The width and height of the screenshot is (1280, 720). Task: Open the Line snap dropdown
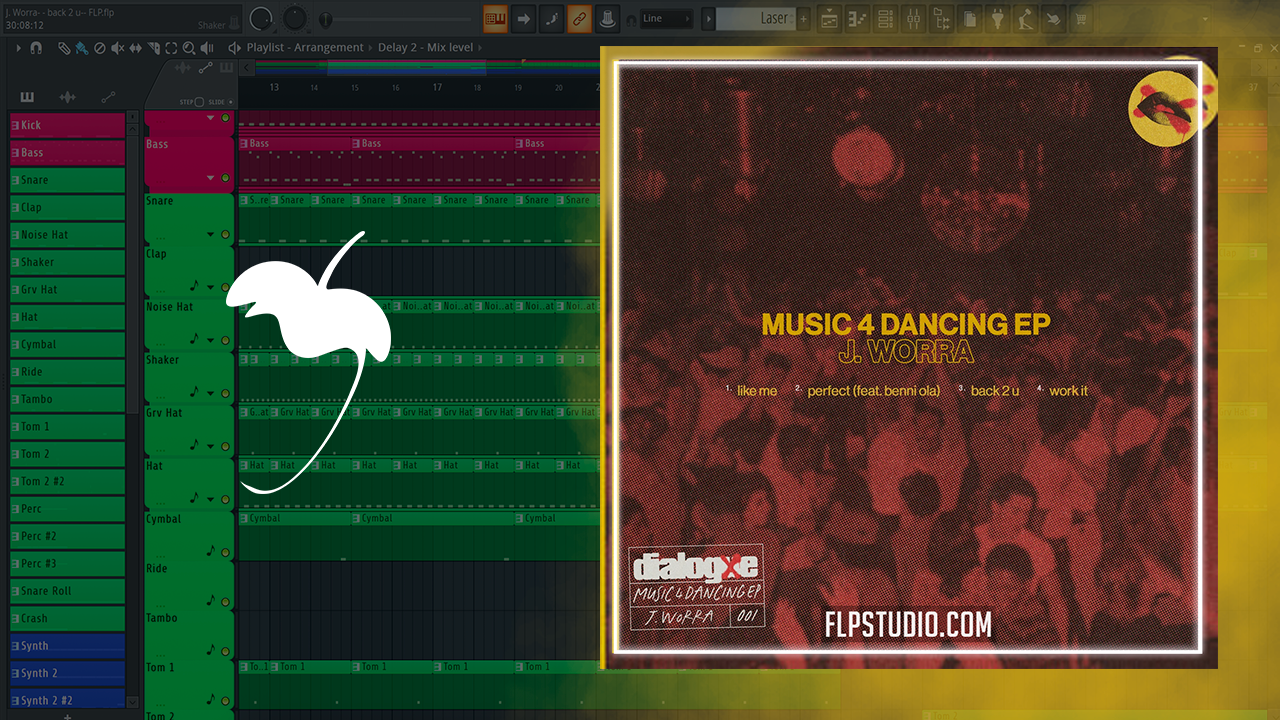click(x=665, y=19)
